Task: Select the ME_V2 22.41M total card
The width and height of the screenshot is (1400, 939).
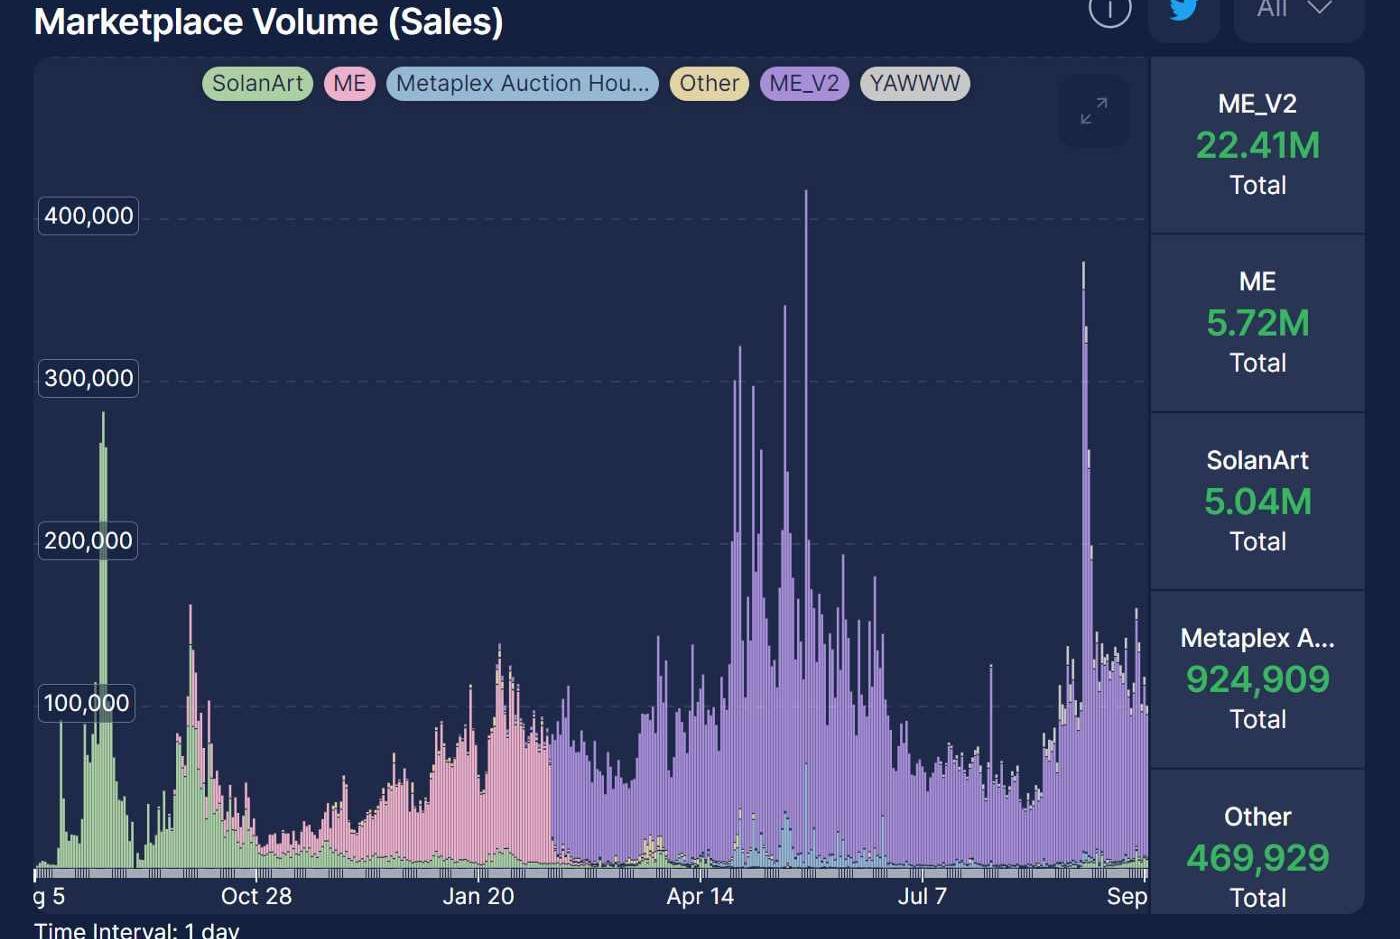Action: (x=1257, y=145)
